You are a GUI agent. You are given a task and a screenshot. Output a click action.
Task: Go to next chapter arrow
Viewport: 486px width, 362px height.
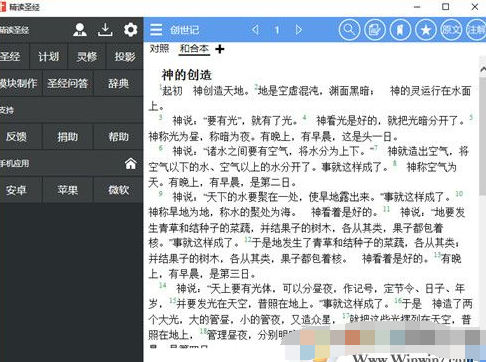[x=298, y=30]
